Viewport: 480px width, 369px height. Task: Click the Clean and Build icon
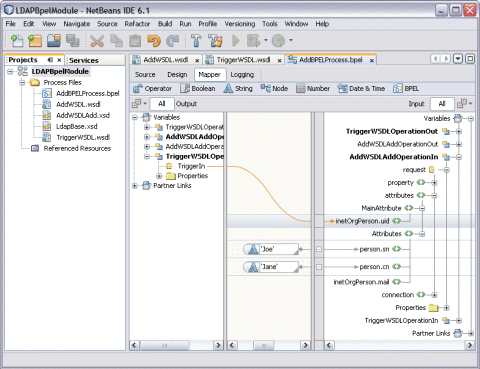tap(215, 41)
